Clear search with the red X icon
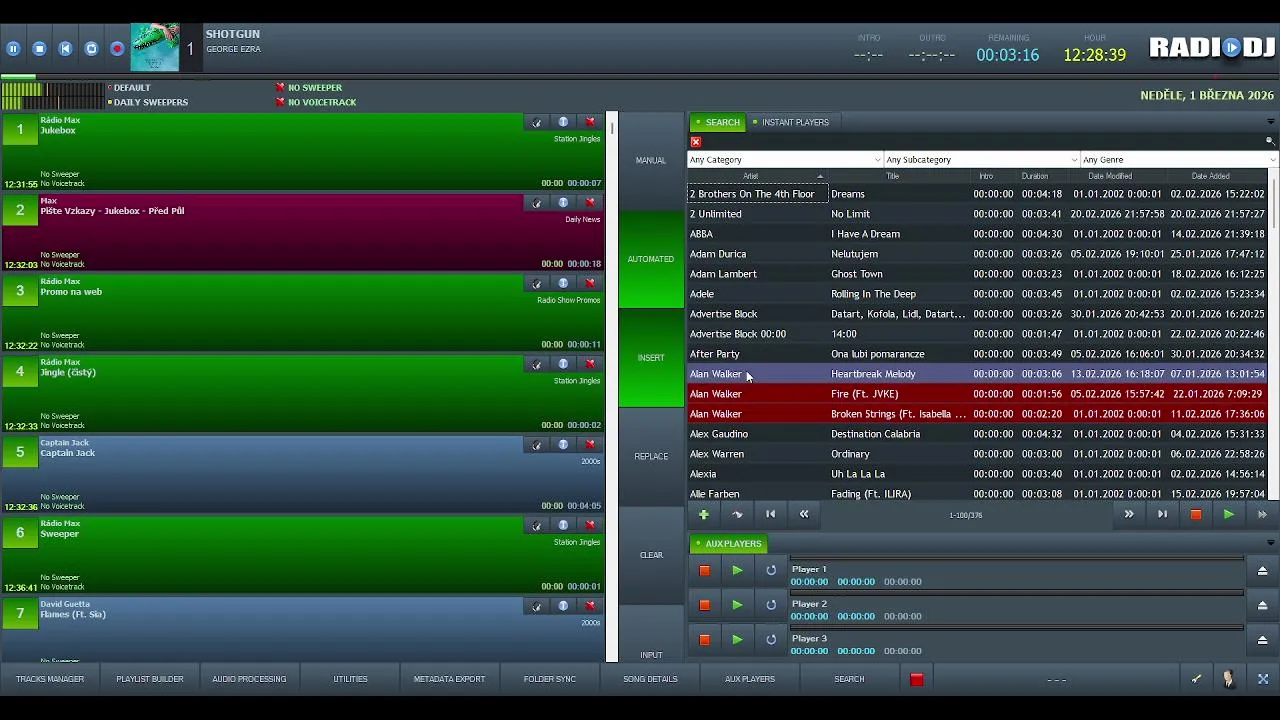The image size is (1280, 720). click(696, 142)
